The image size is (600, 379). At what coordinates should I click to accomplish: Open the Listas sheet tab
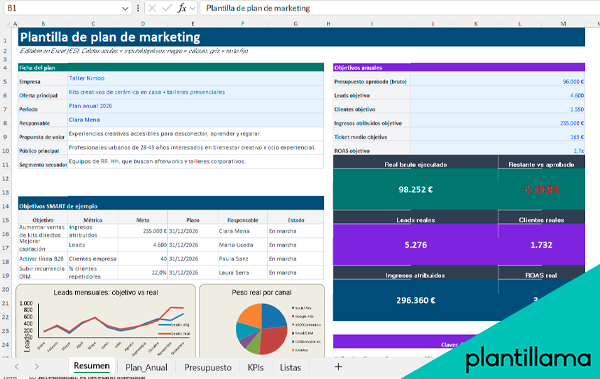pos(290,367)
